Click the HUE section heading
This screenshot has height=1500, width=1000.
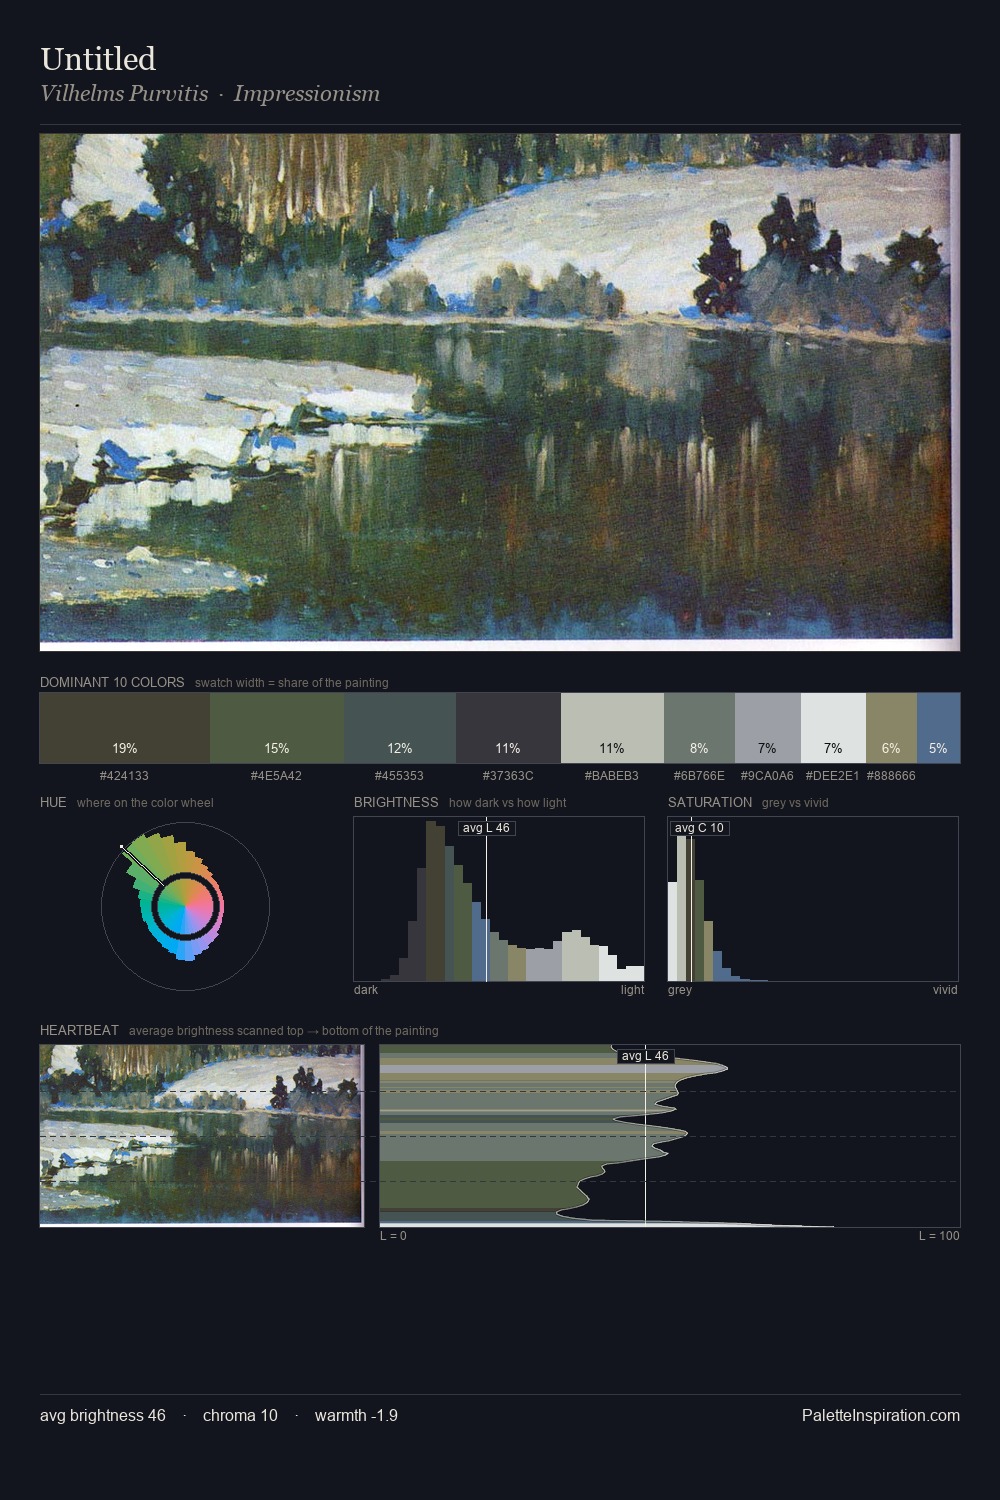click(53, 802)
